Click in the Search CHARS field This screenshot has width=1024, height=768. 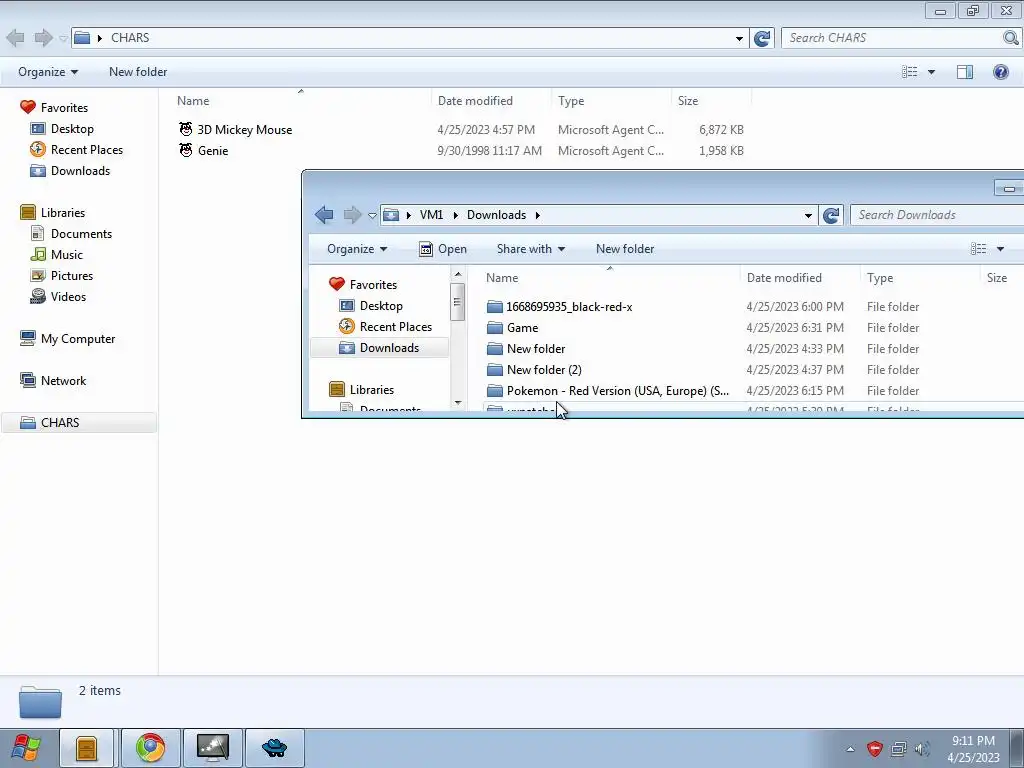click(x=892, y=38)
